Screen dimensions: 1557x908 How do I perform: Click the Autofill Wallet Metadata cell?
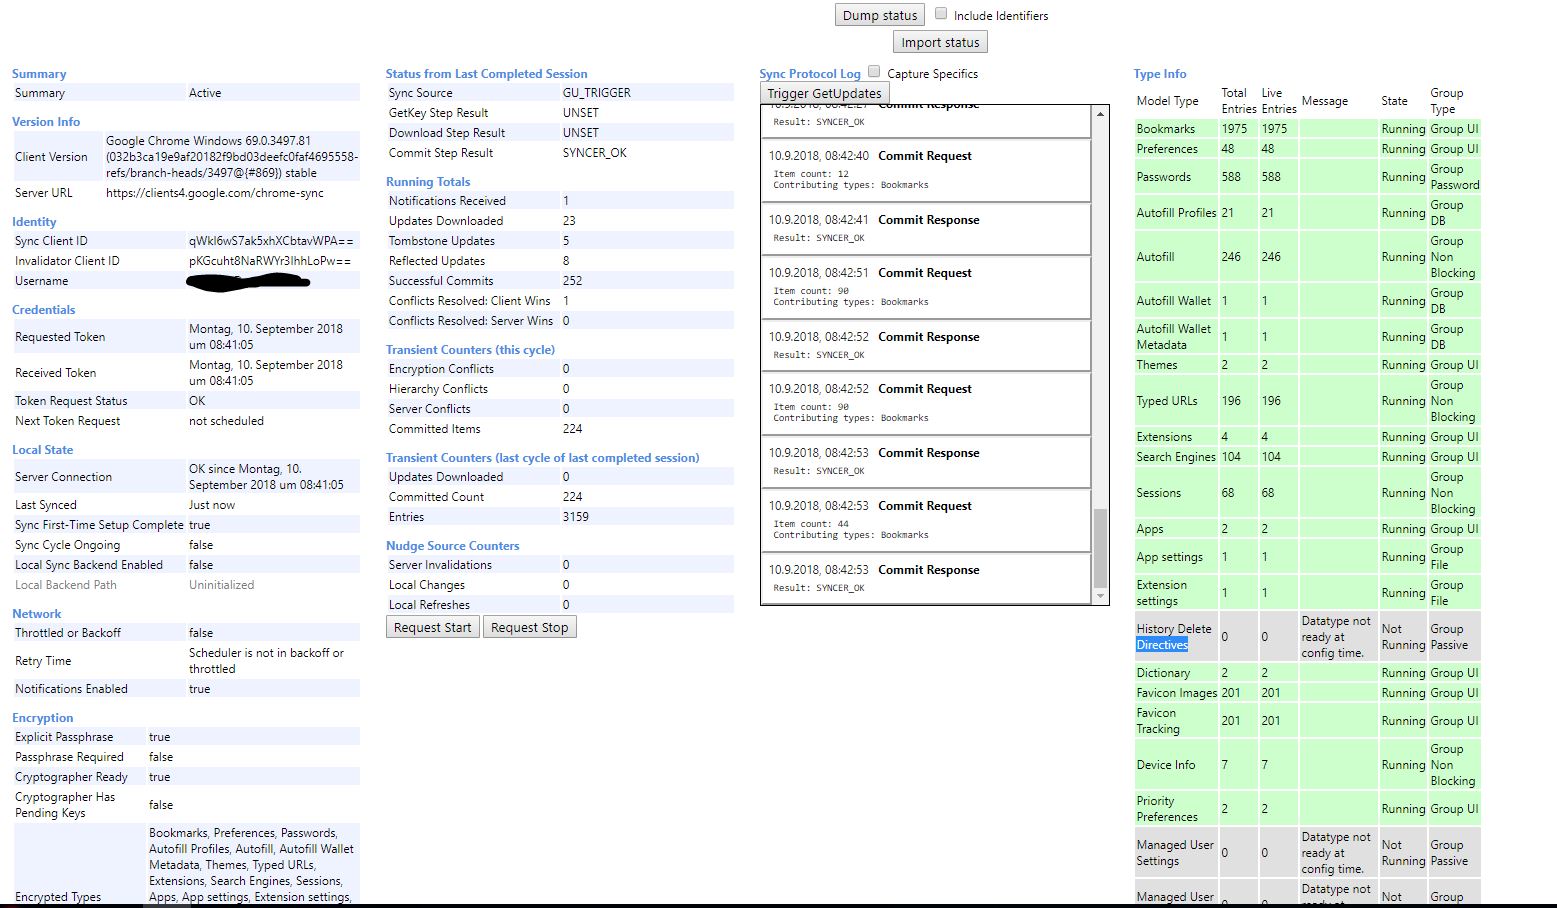point(1174,337)
